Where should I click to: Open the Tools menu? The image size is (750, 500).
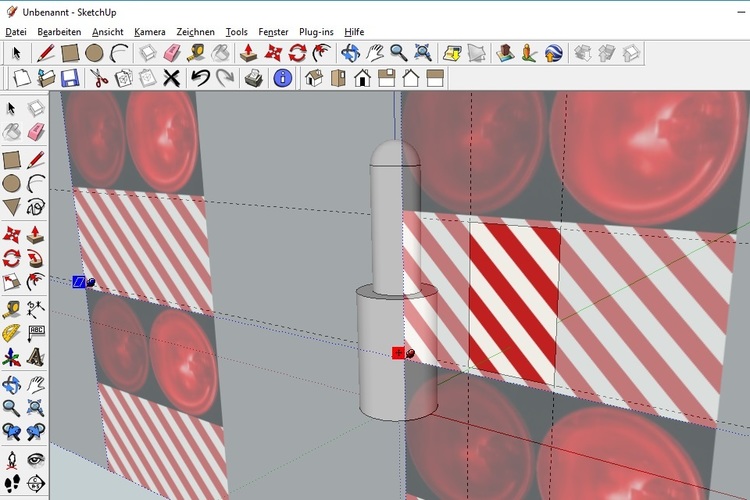236,32
